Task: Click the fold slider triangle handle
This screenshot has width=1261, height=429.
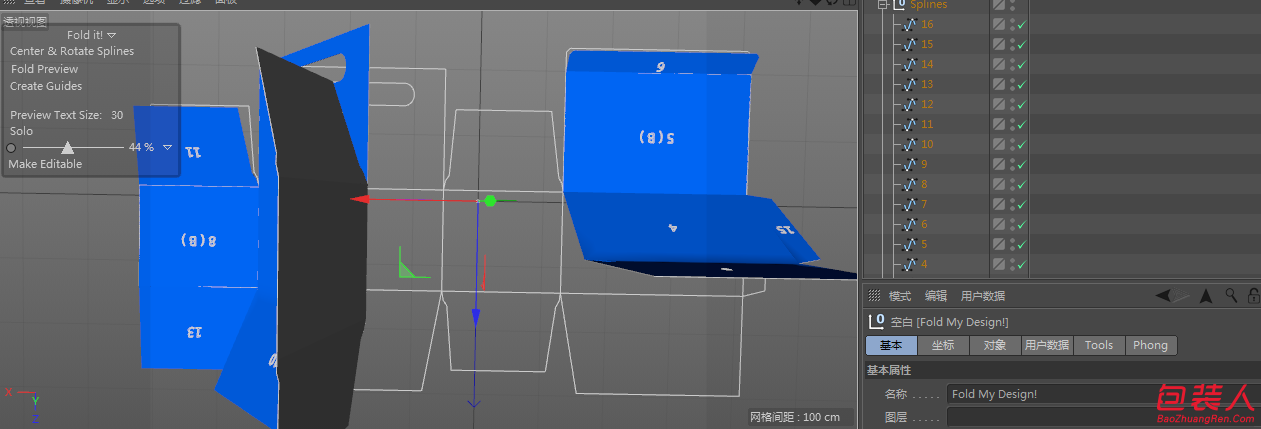Action: click(x=68, y=147)
